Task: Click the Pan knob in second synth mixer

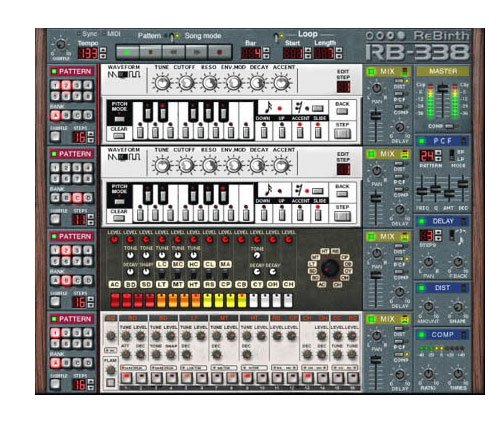Action: 377,170
